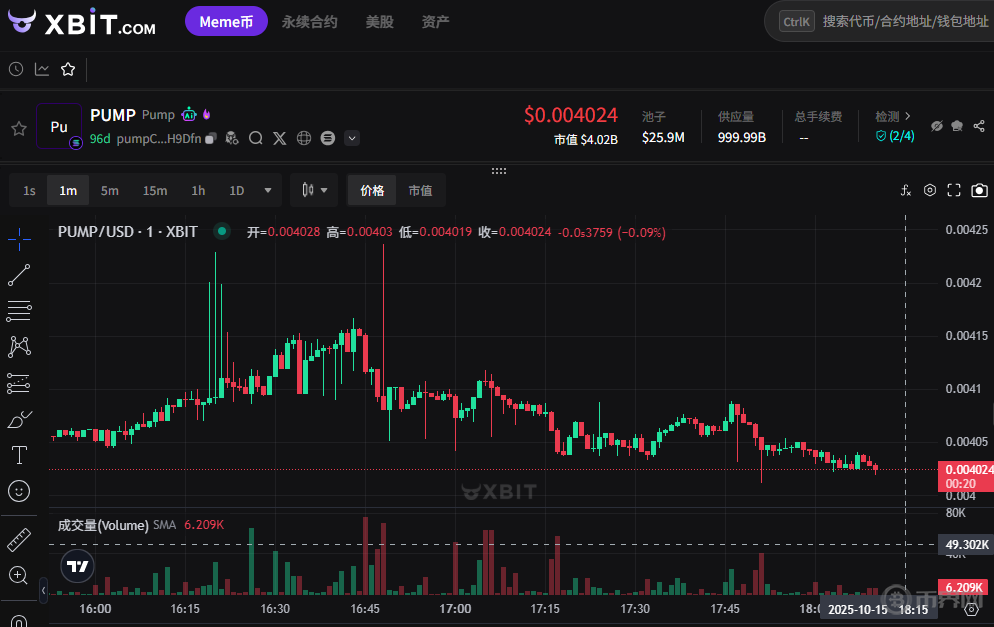994x627 pixels.
Task: Open the indicators fx menu
Action: 906,190
